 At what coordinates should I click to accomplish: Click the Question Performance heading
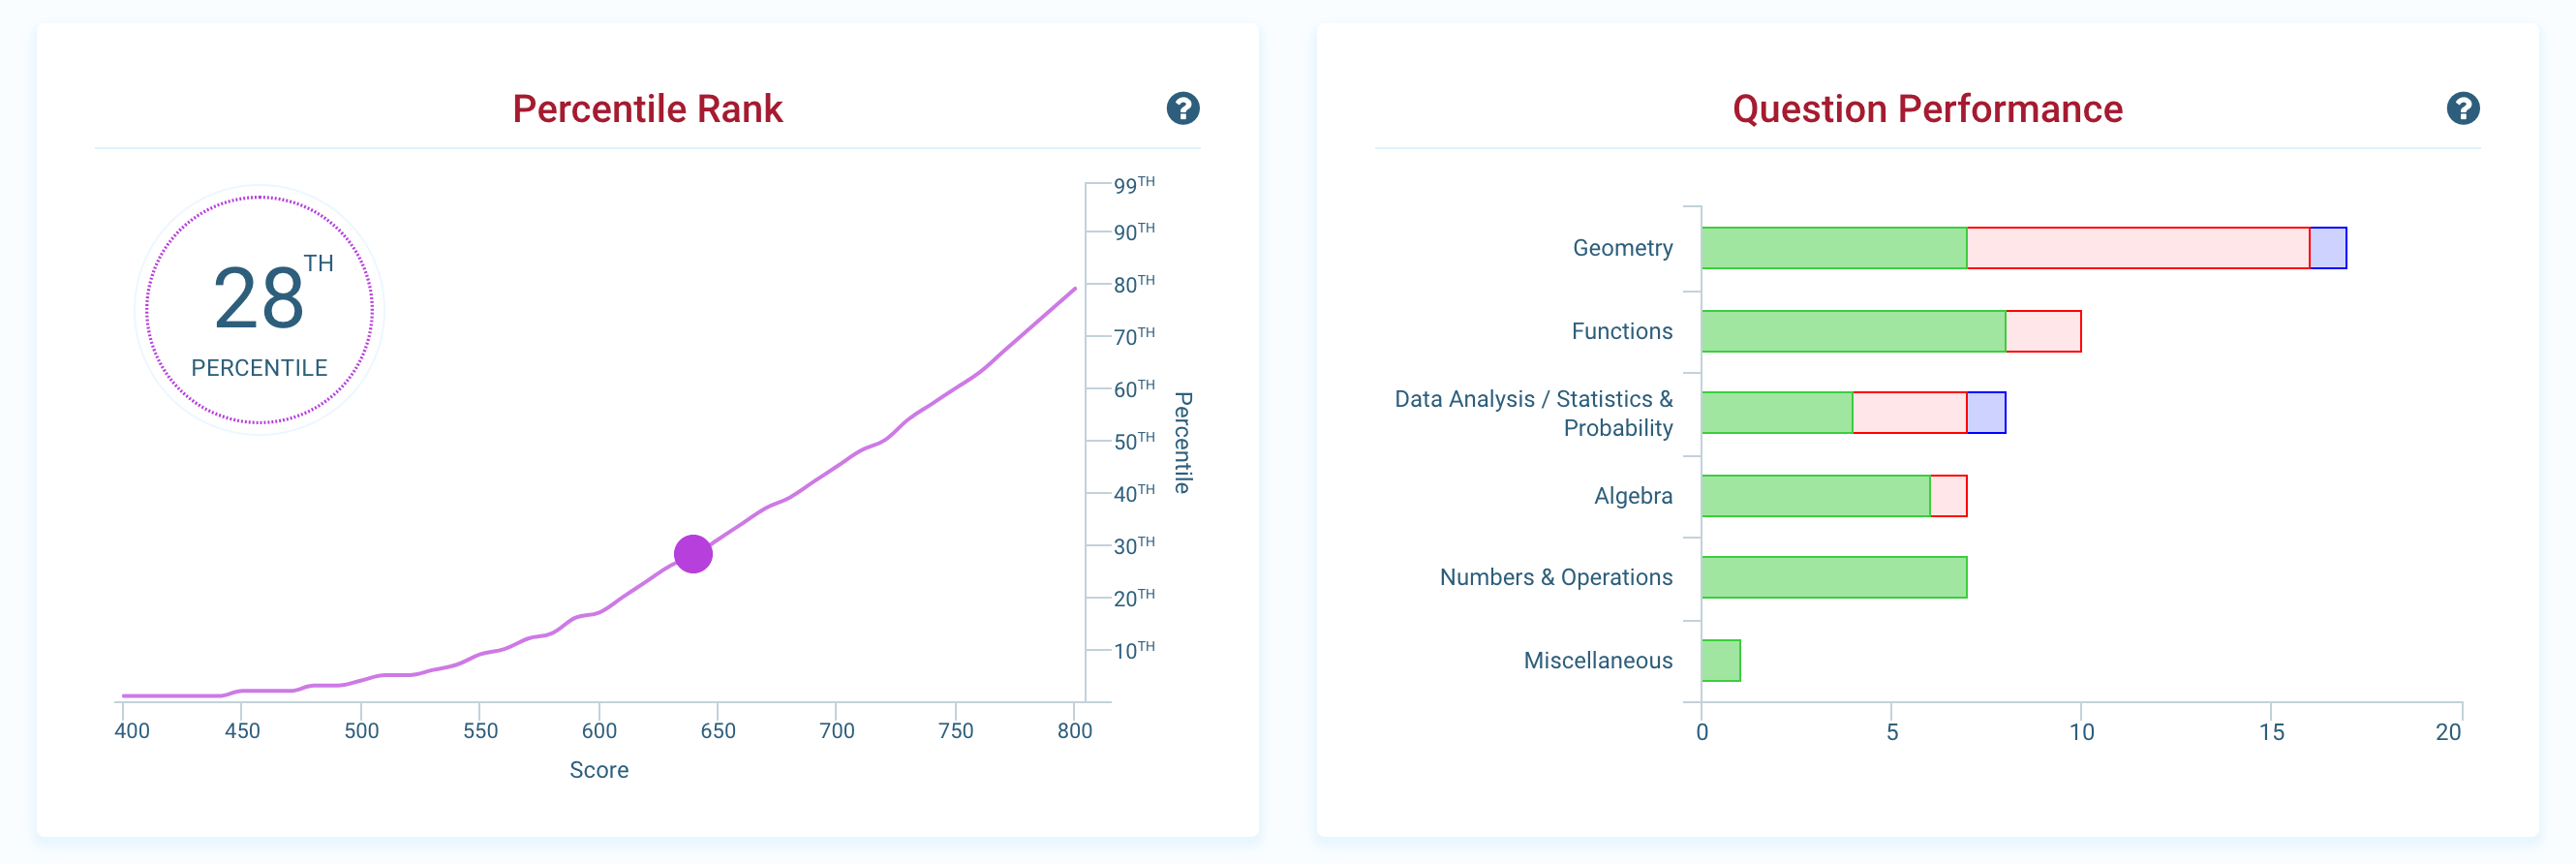[x=1927, y=109]
